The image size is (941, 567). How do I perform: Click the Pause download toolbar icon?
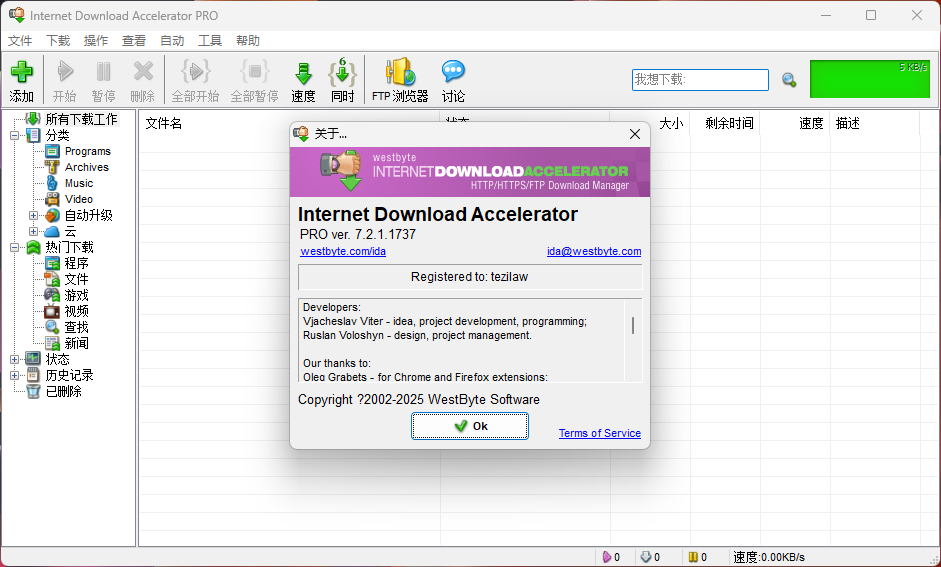tap(103, 72)
